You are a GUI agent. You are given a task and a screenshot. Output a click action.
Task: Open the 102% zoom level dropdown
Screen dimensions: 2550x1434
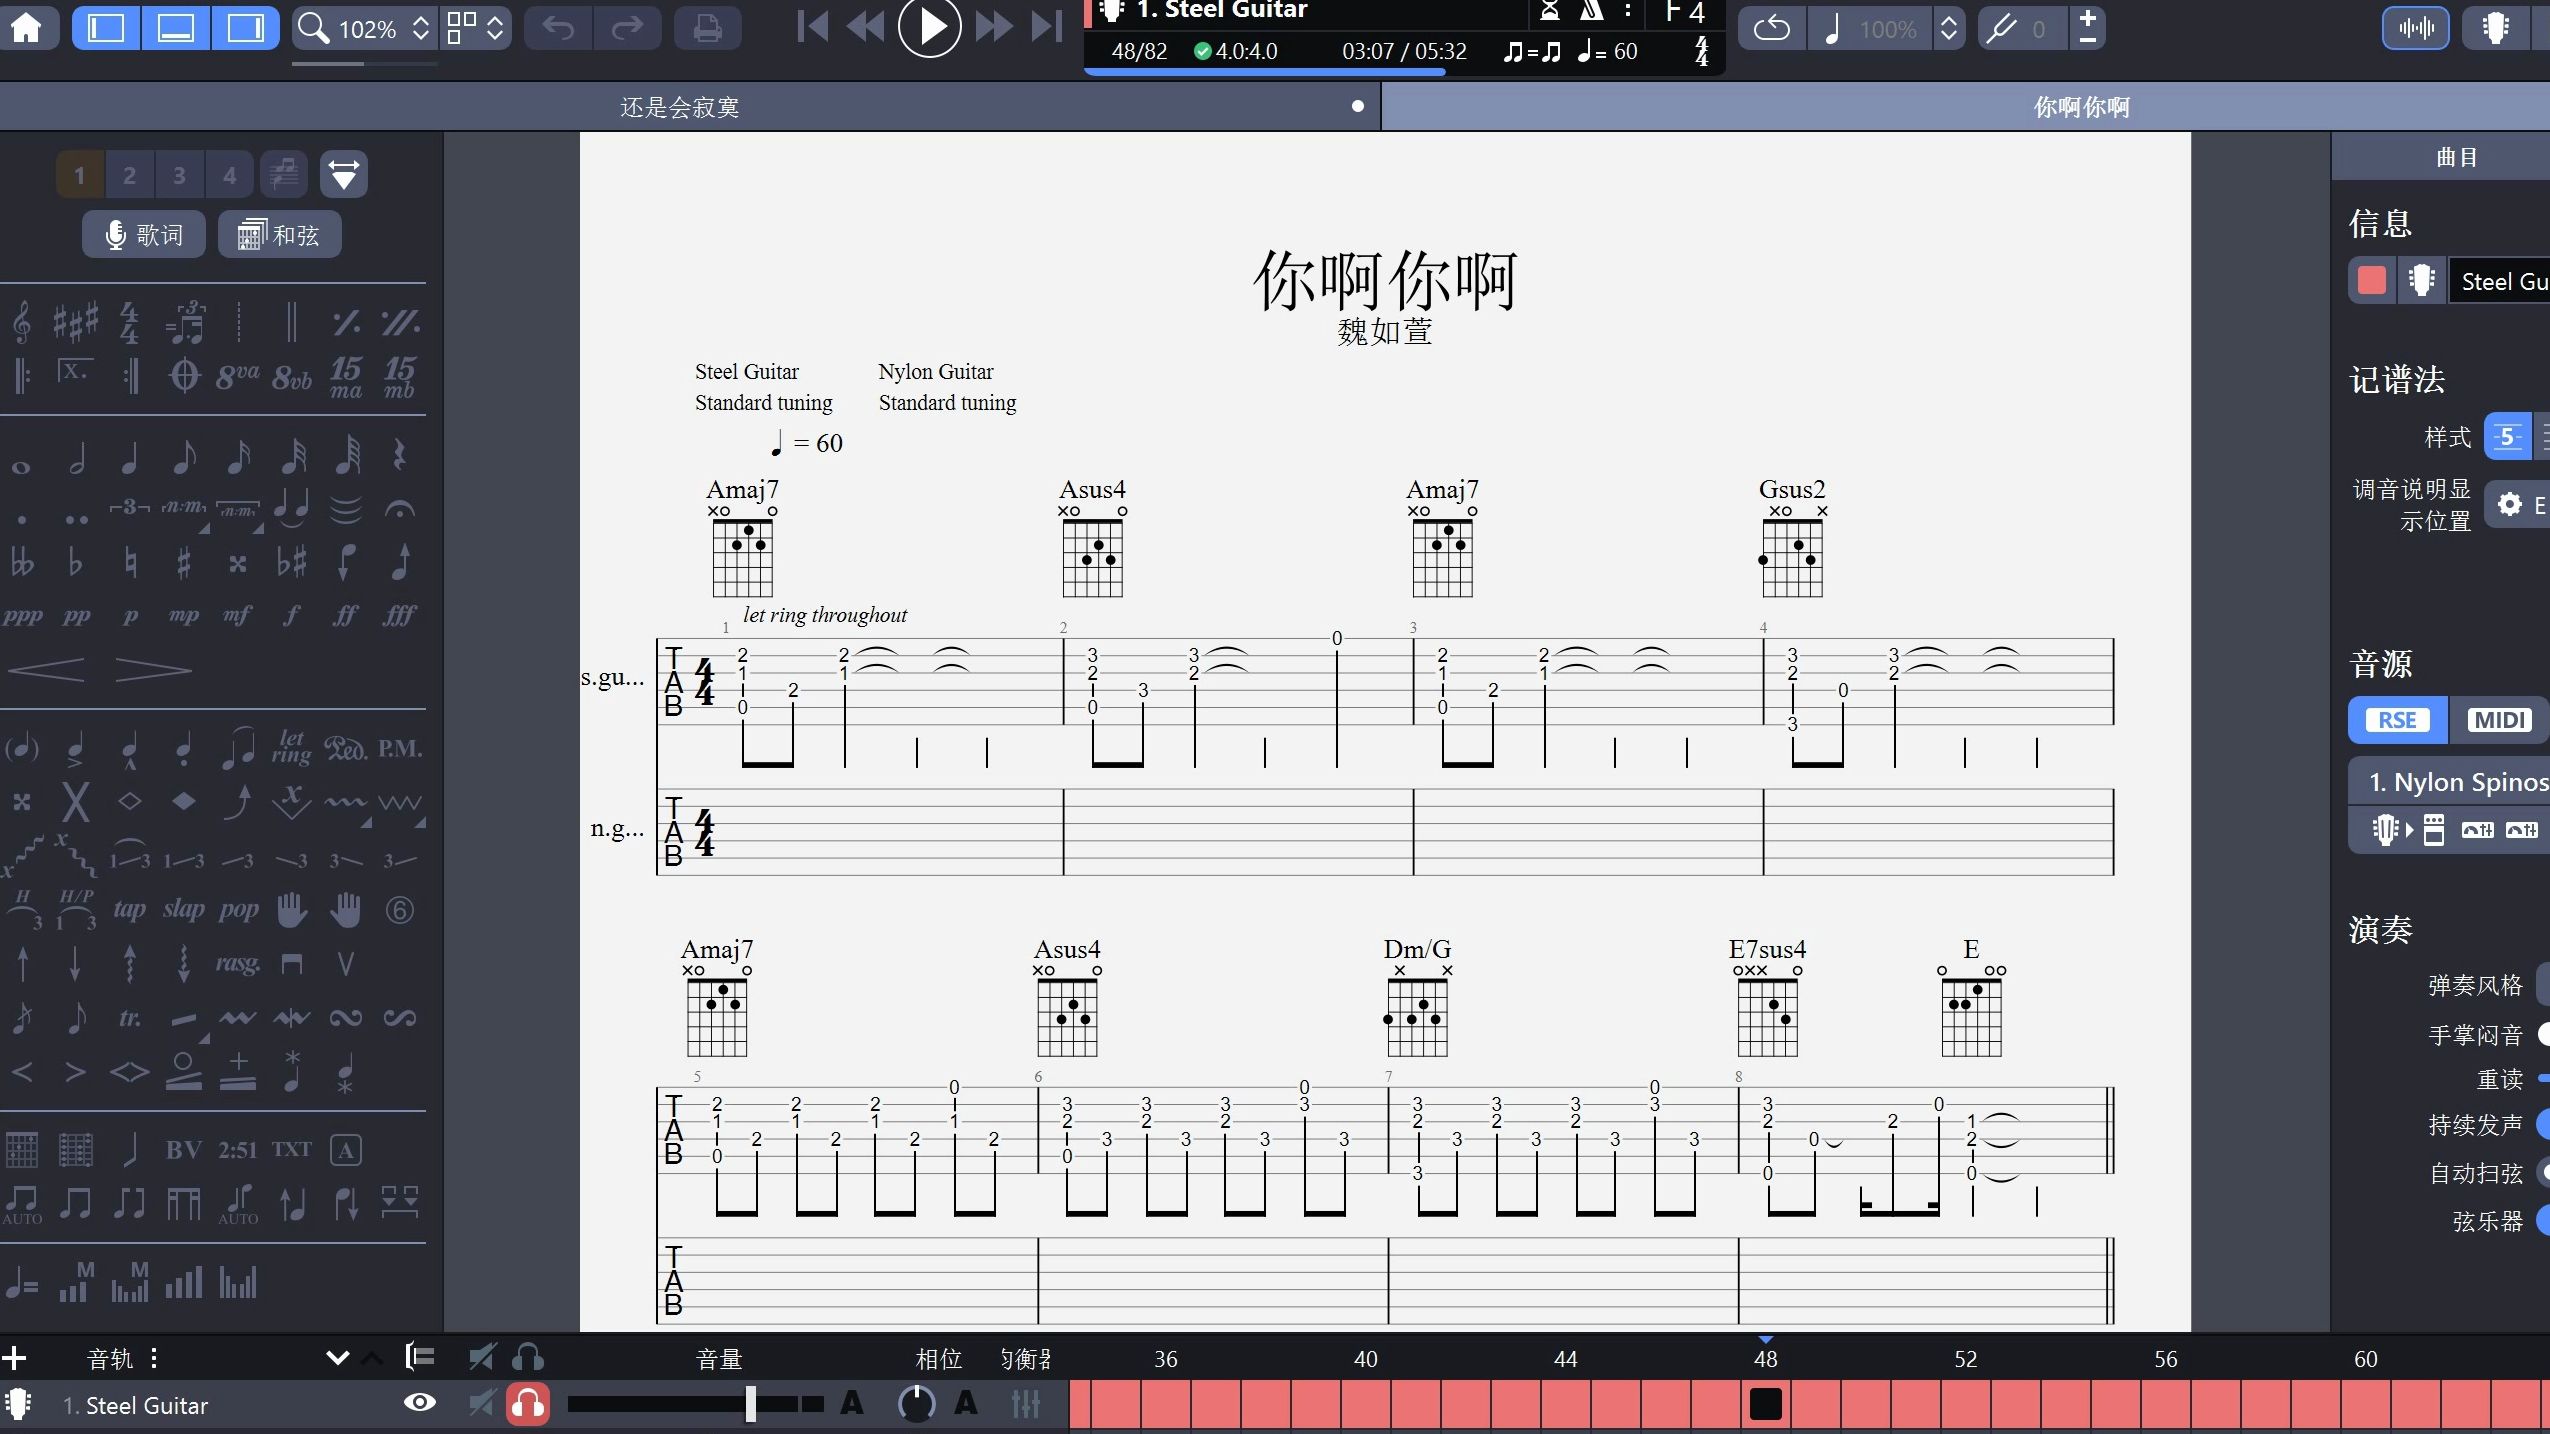click(x=366, y=29)
